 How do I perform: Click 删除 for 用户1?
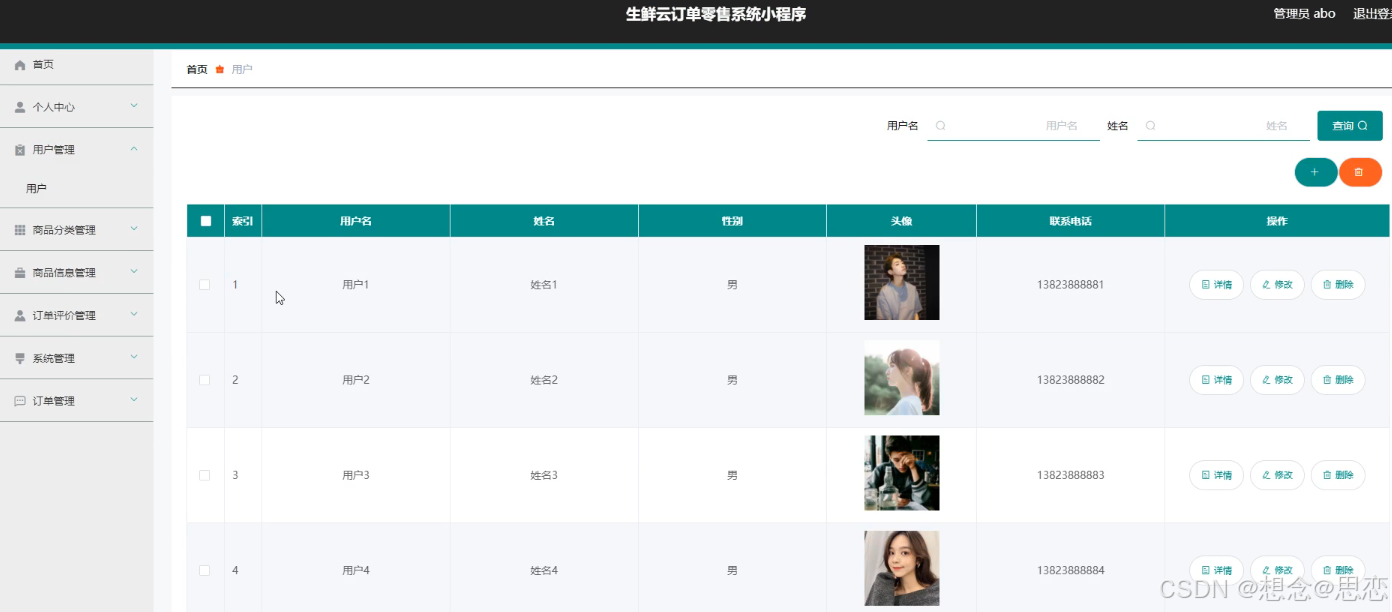[1338, 285]
